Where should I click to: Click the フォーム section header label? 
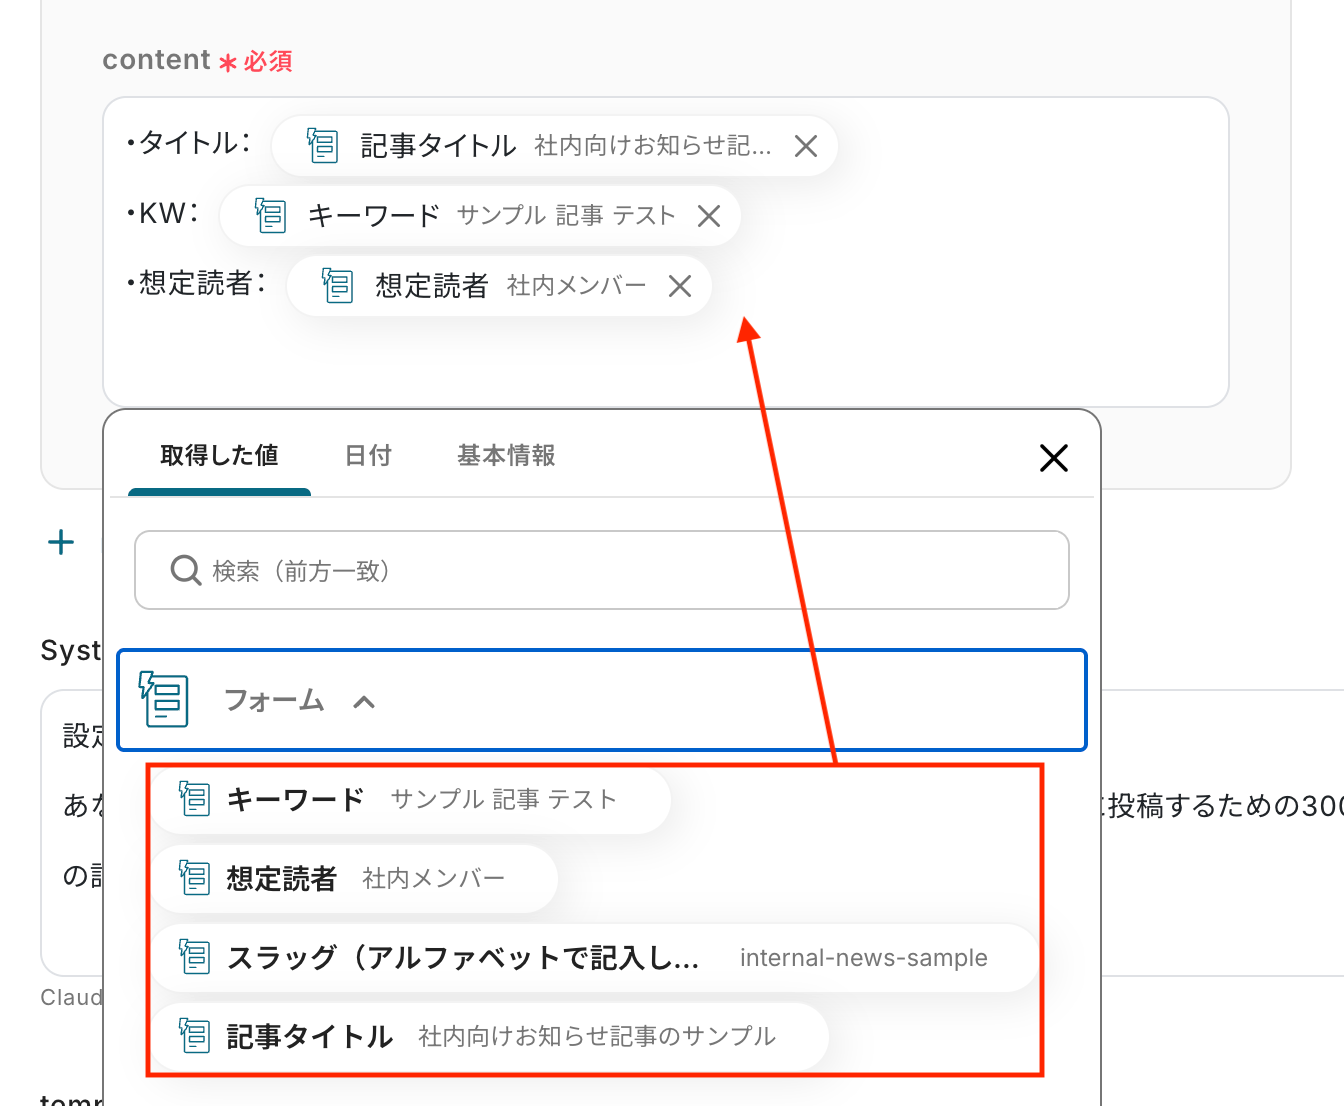(274, 700)
